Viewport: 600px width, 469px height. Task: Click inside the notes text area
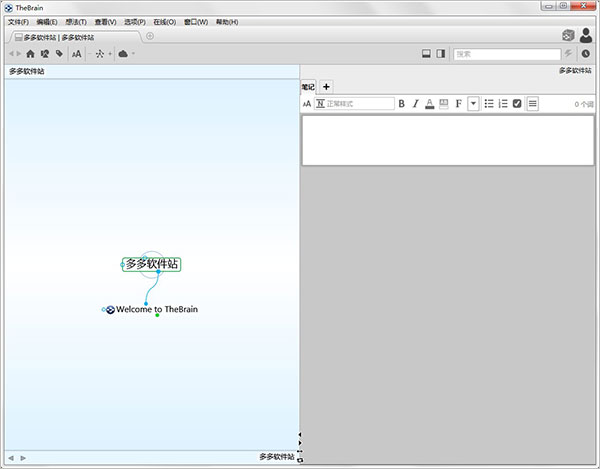(448, 140)
